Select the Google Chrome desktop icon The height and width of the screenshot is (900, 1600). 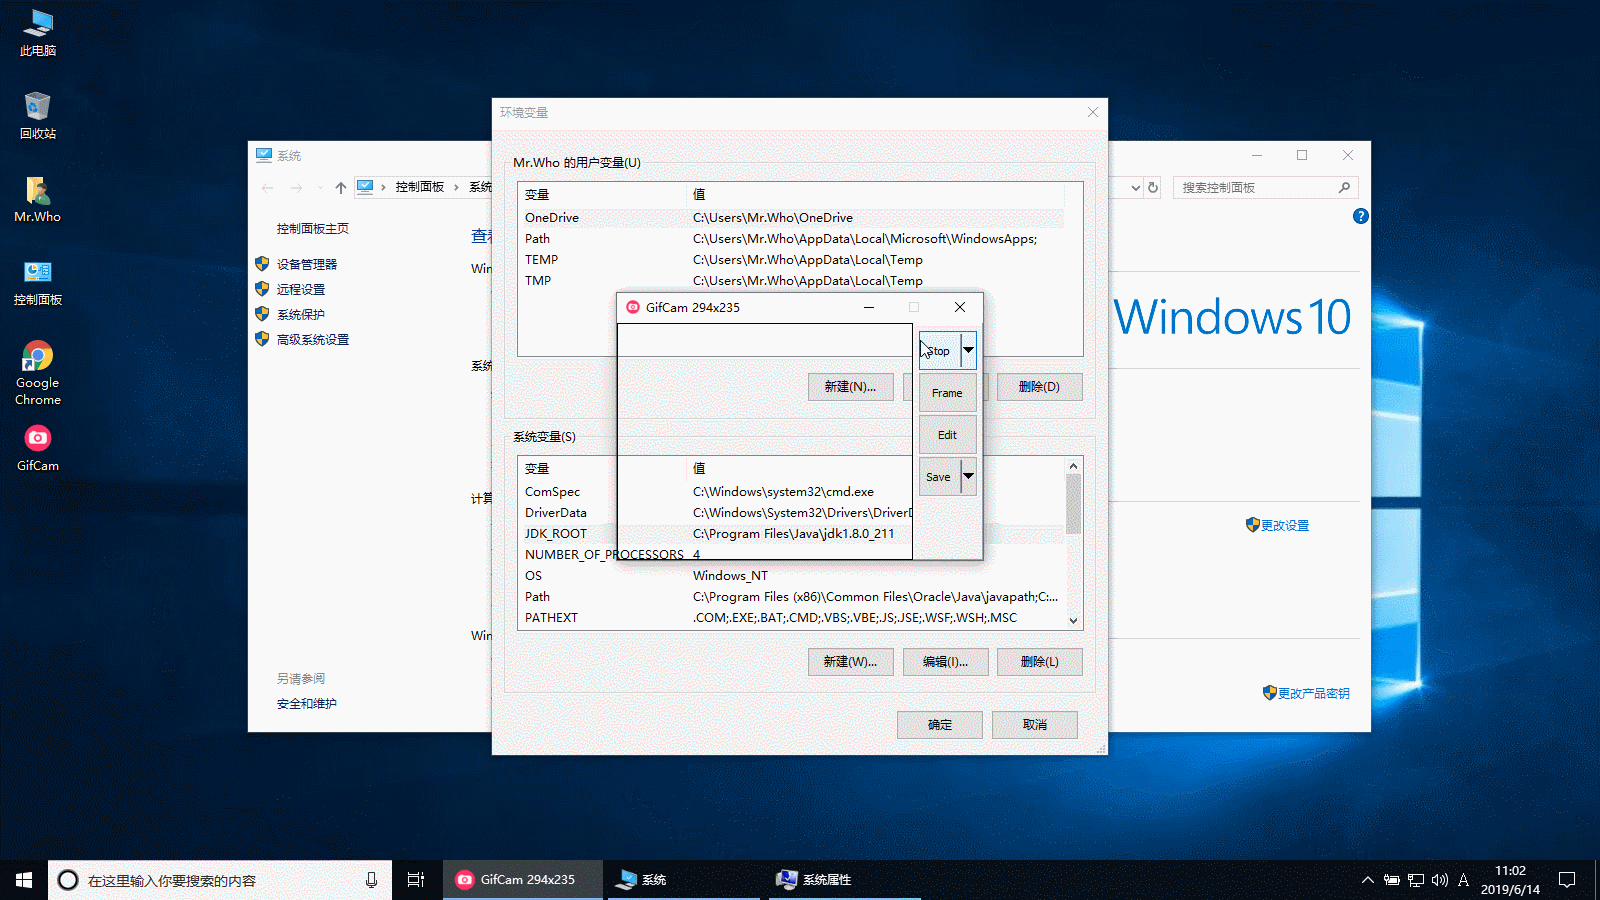click(38, 373)
